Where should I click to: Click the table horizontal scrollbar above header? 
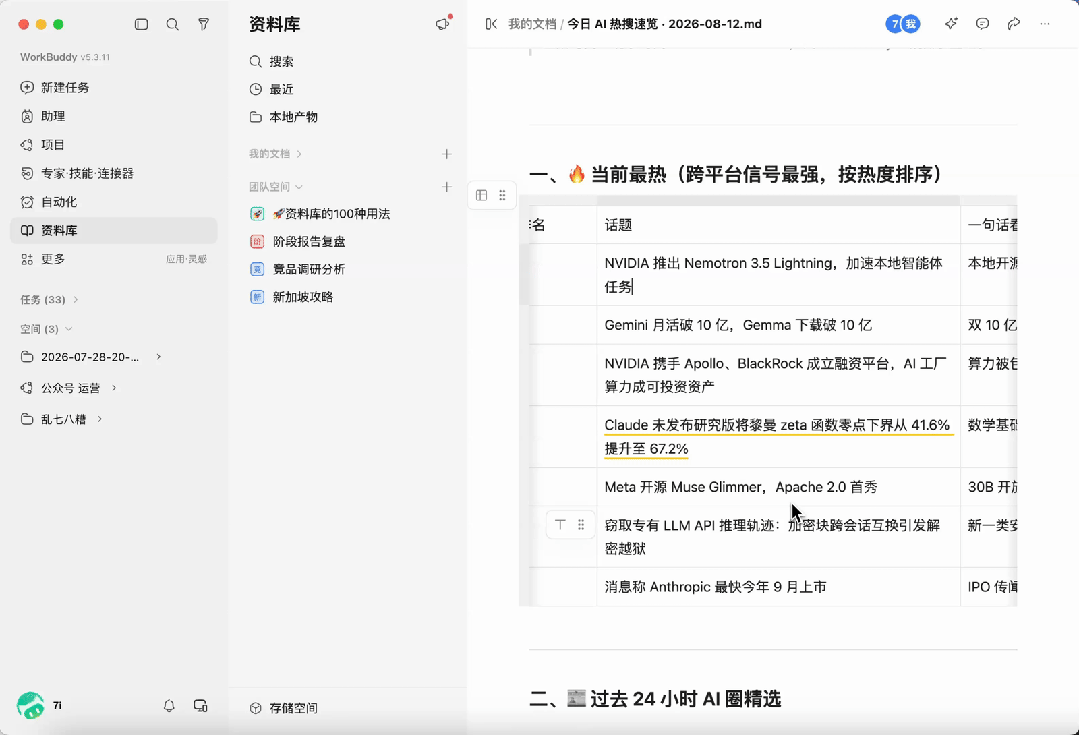[778, 200]
